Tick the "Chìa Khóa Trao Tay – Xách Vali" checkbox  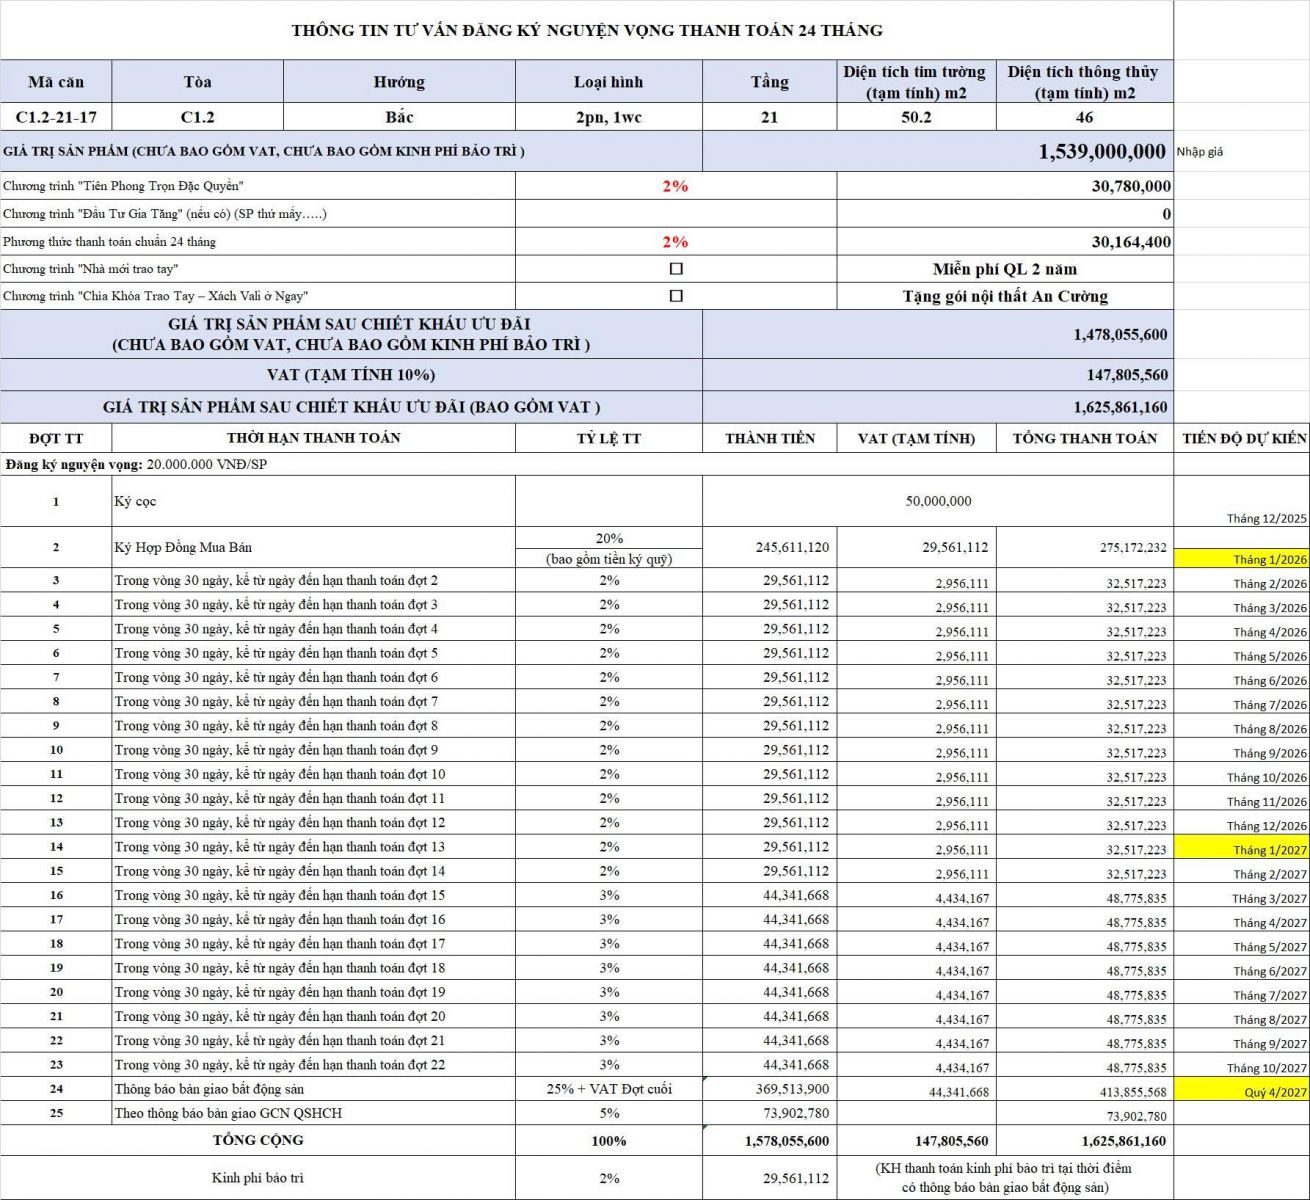tap(676, 296)
